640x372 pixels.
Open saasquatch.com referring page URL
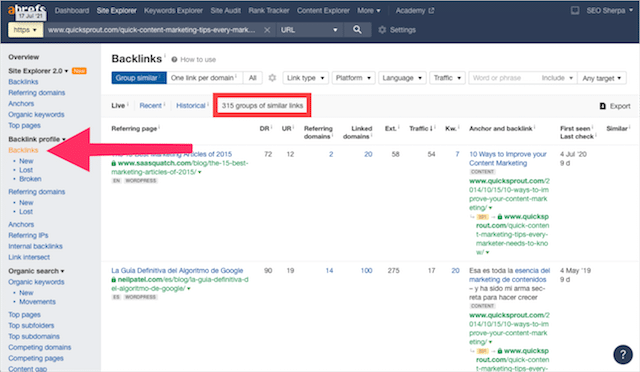pos(180,167)
